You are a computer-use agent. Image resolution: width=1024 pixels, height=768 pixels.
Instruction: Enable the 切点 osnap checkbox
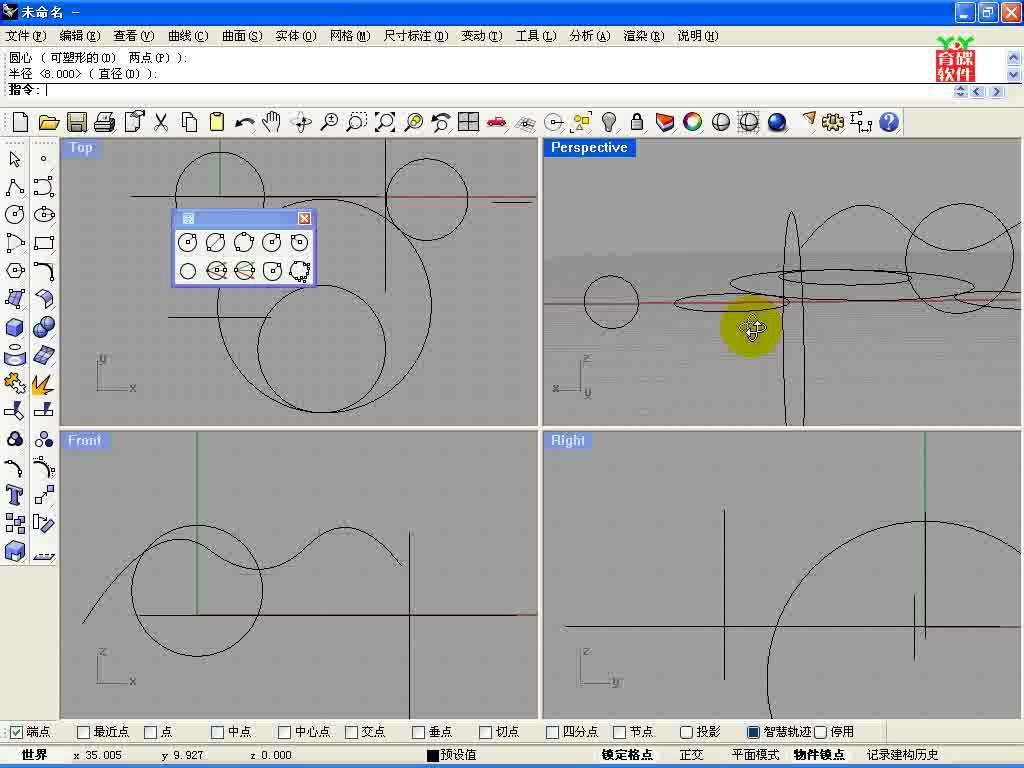pyautogui.click(x=485, y=732)
